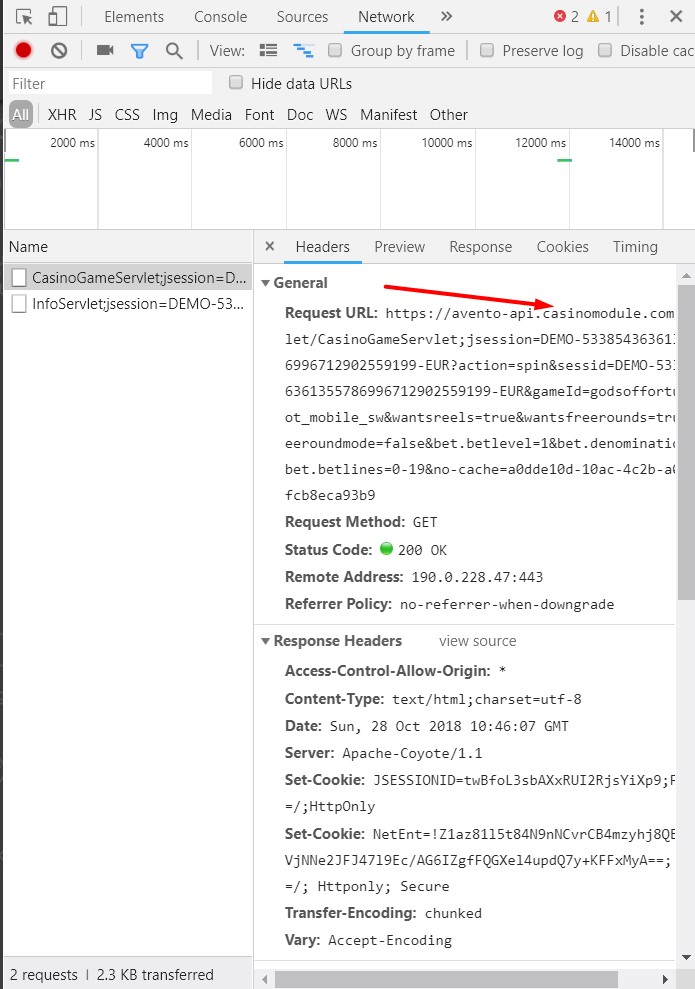Screen dimensions: 695x989
Task: Check the Hide data URLs option
Action: coord(236,83)
